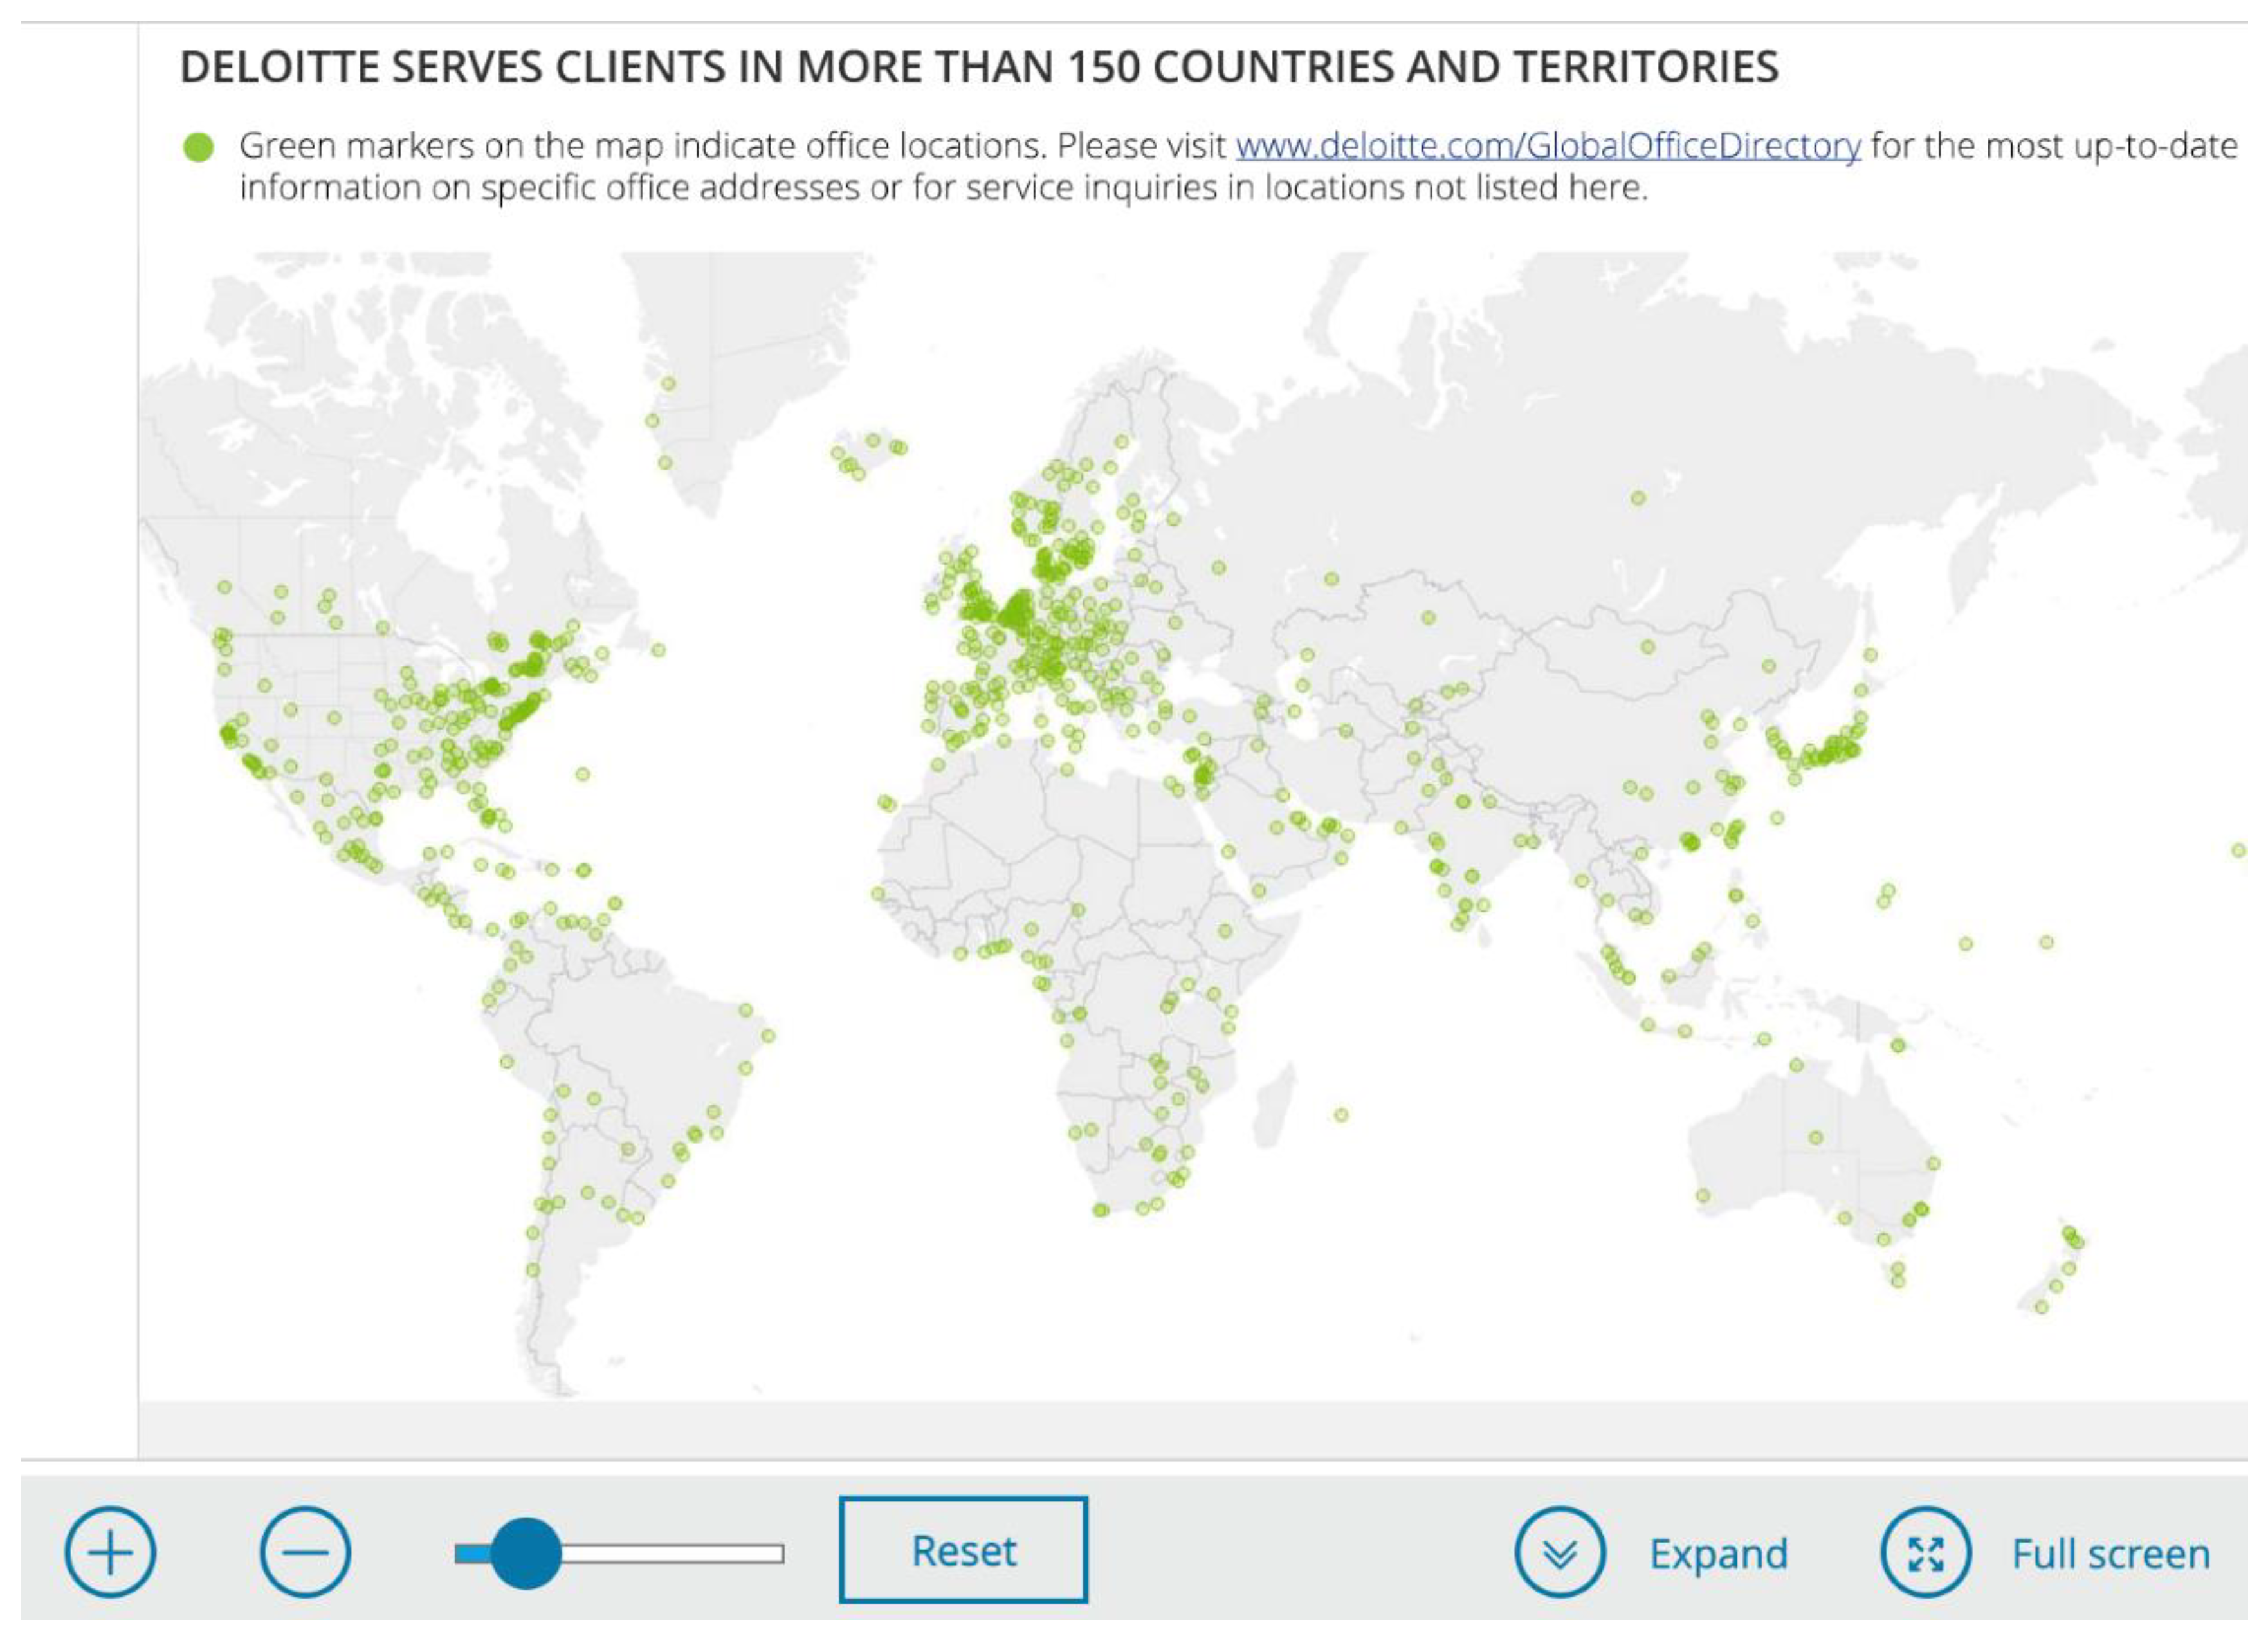Screen dimensions: 2268x1634
Task: Click the Expand text label
Action: [1718, 1554]
